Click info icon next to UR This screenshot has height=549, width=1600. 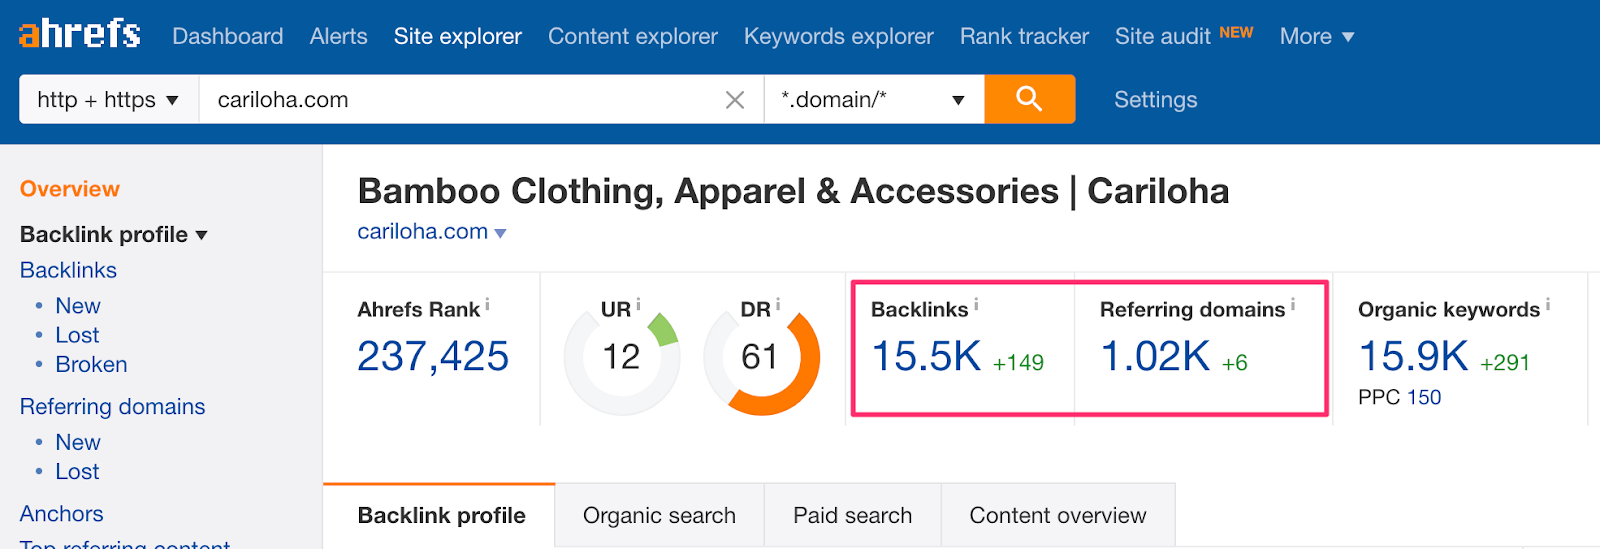[638, 305]
